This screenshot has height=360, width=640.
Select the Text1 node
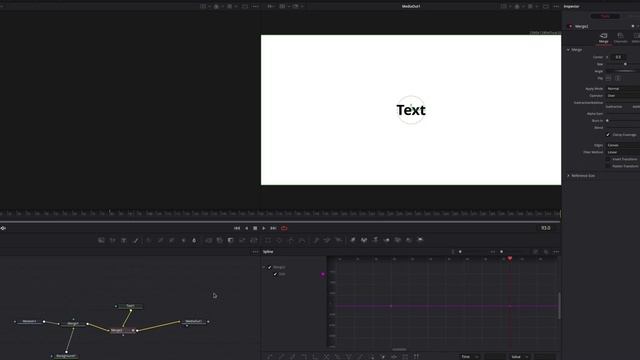tap(130, 306)
